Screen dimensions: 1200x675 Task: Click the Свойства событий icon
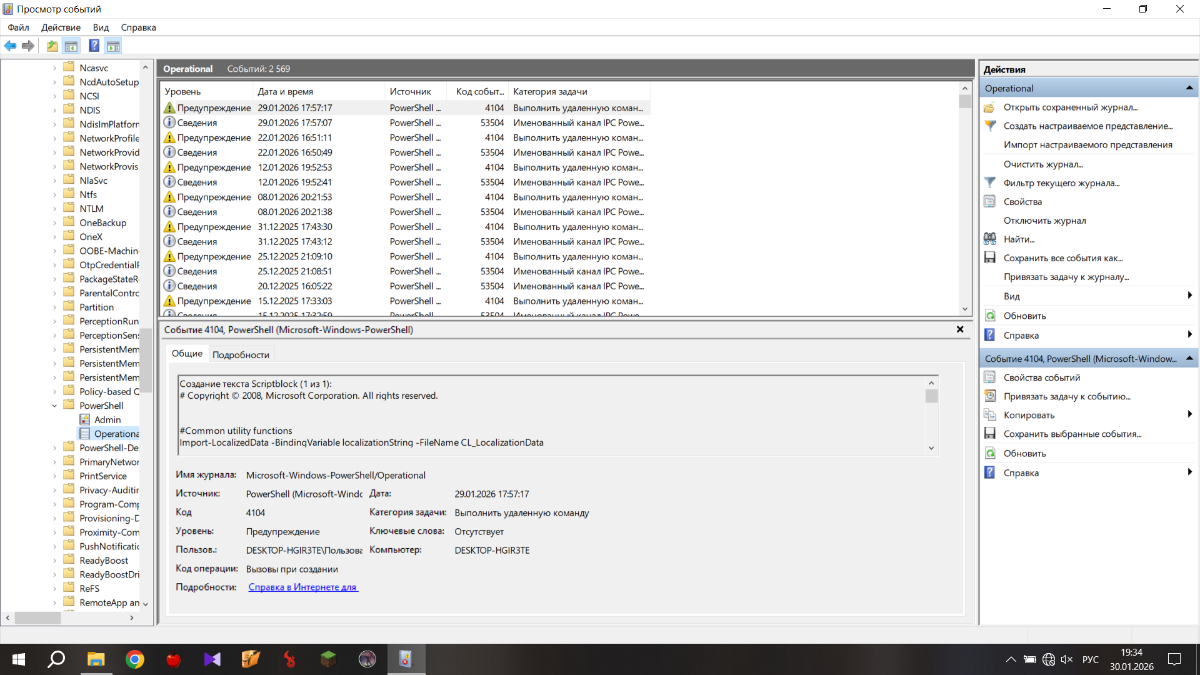point(990,377)
